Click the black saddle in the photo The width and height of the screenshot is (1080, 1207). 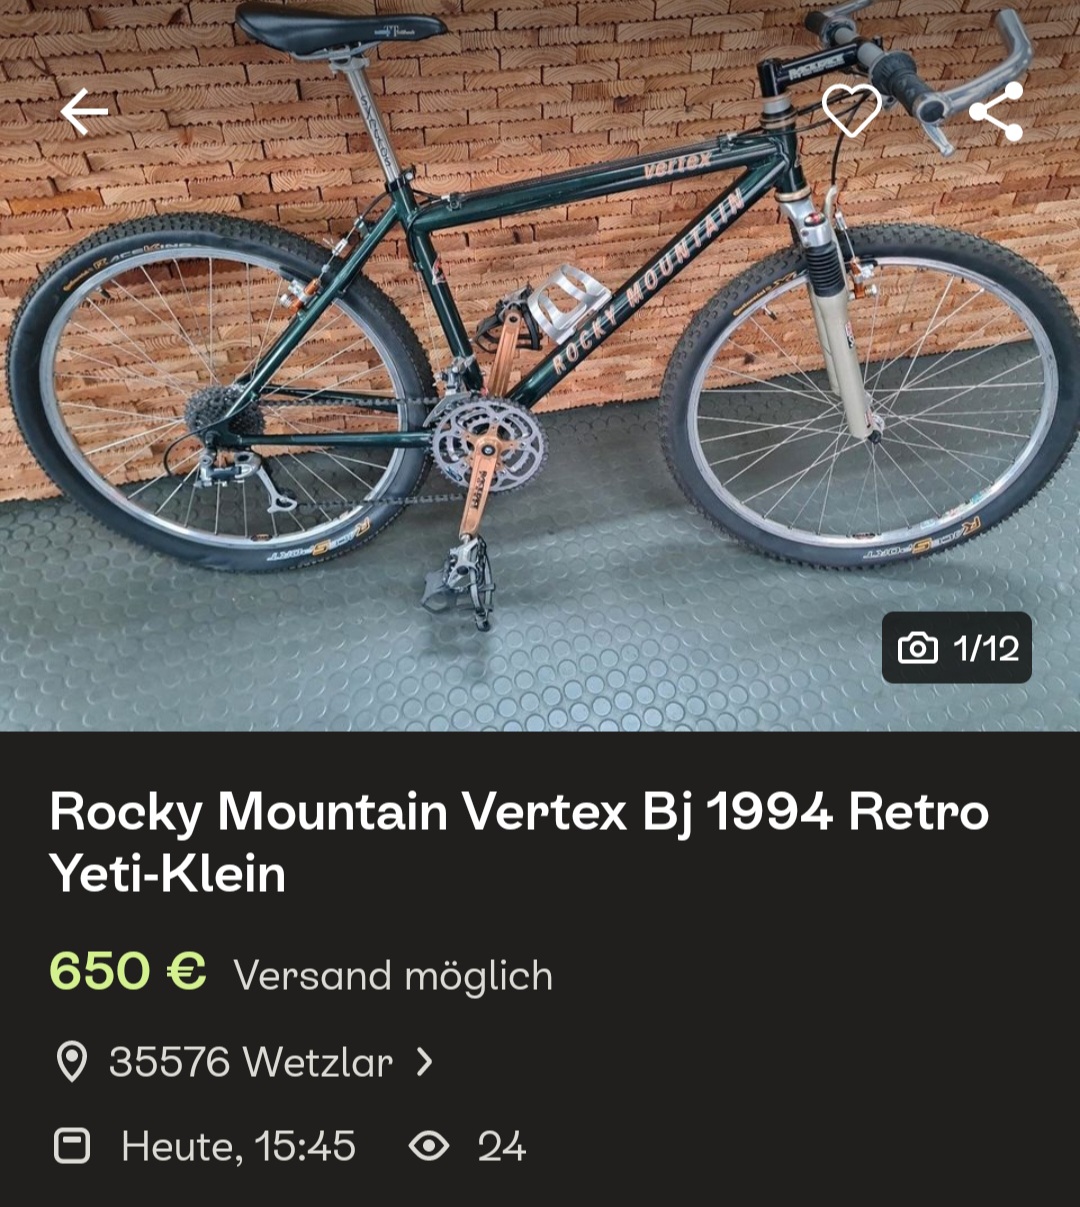pyautogui.click(x=338, y=29)
